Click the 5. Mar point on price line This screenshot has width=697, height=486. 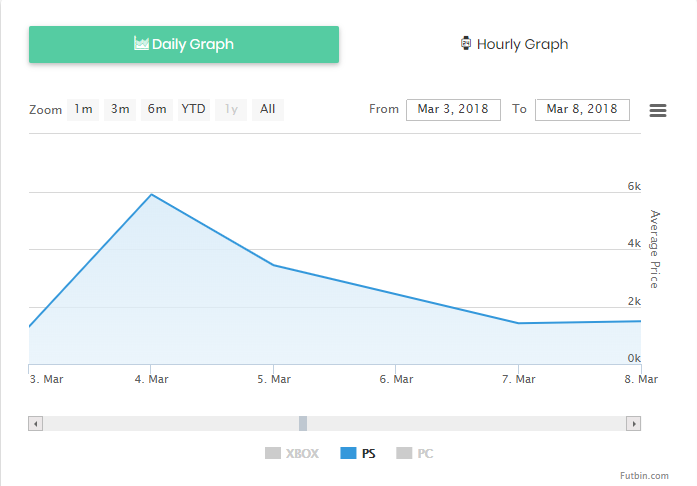click(x=273, y=265)
